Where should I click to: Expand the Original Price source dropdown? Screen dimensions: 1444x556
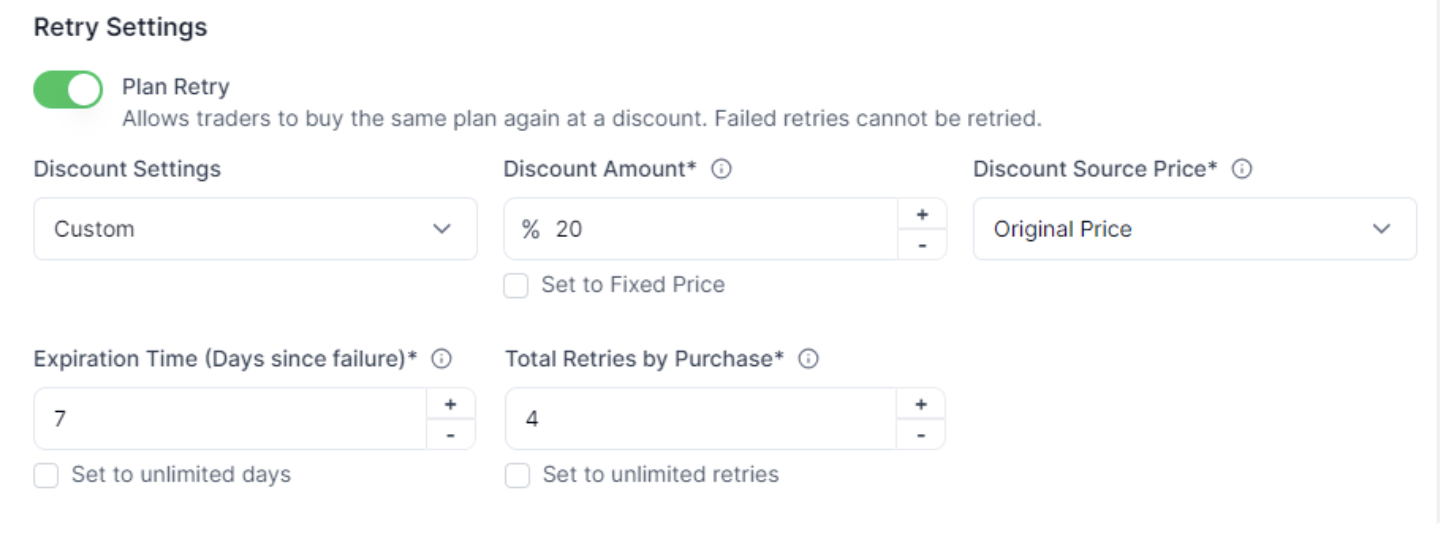1194,229
